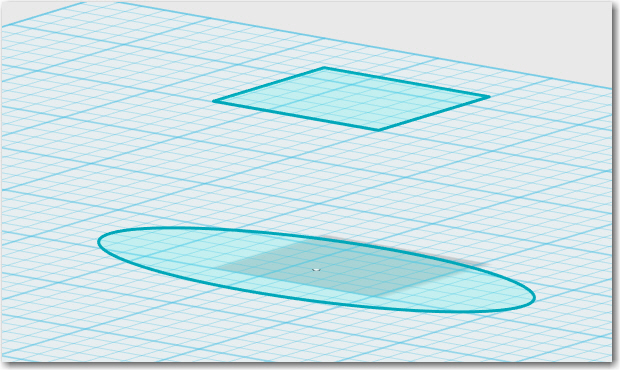
Task: Click the rectangle's leftmost corner vertex
Action: pos(214,101)
